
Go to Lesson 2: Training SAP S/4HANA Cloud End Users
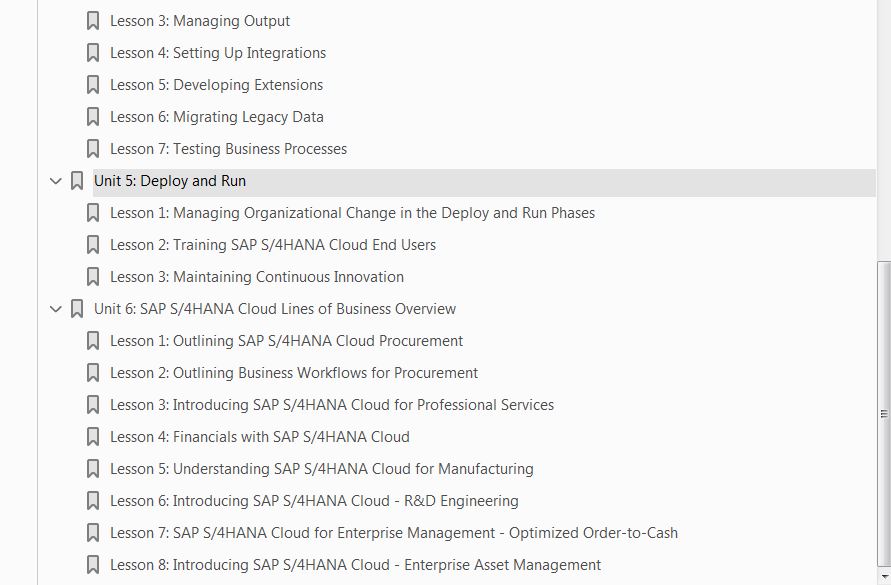click(273, 245)
